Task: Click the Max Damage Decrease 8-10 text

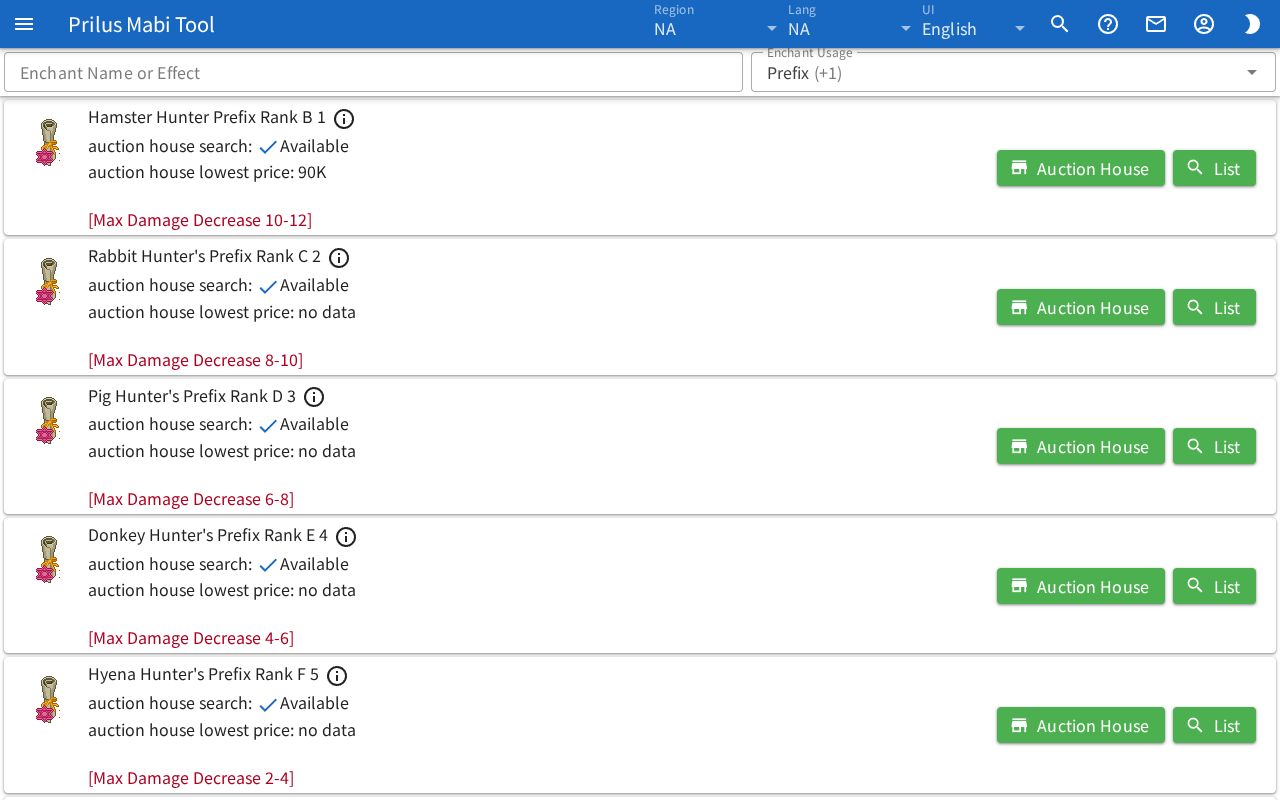Action: pos(195,359)
